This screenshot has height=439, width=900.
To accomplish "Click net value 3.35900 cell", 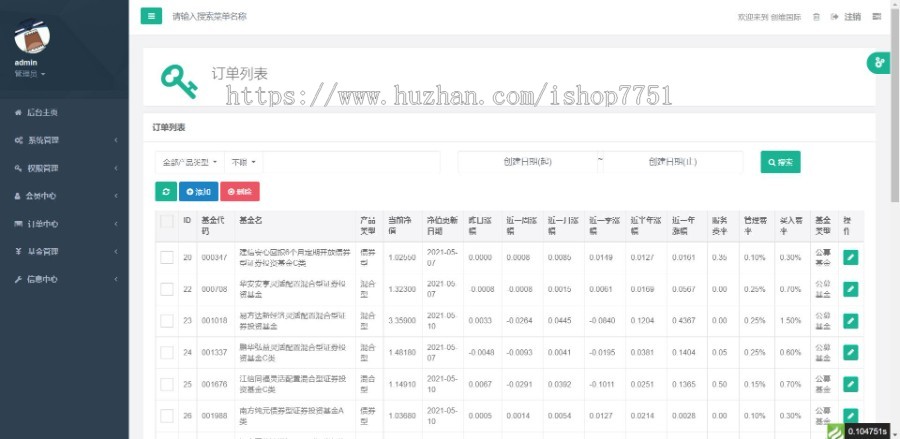I will click(402, 321).
